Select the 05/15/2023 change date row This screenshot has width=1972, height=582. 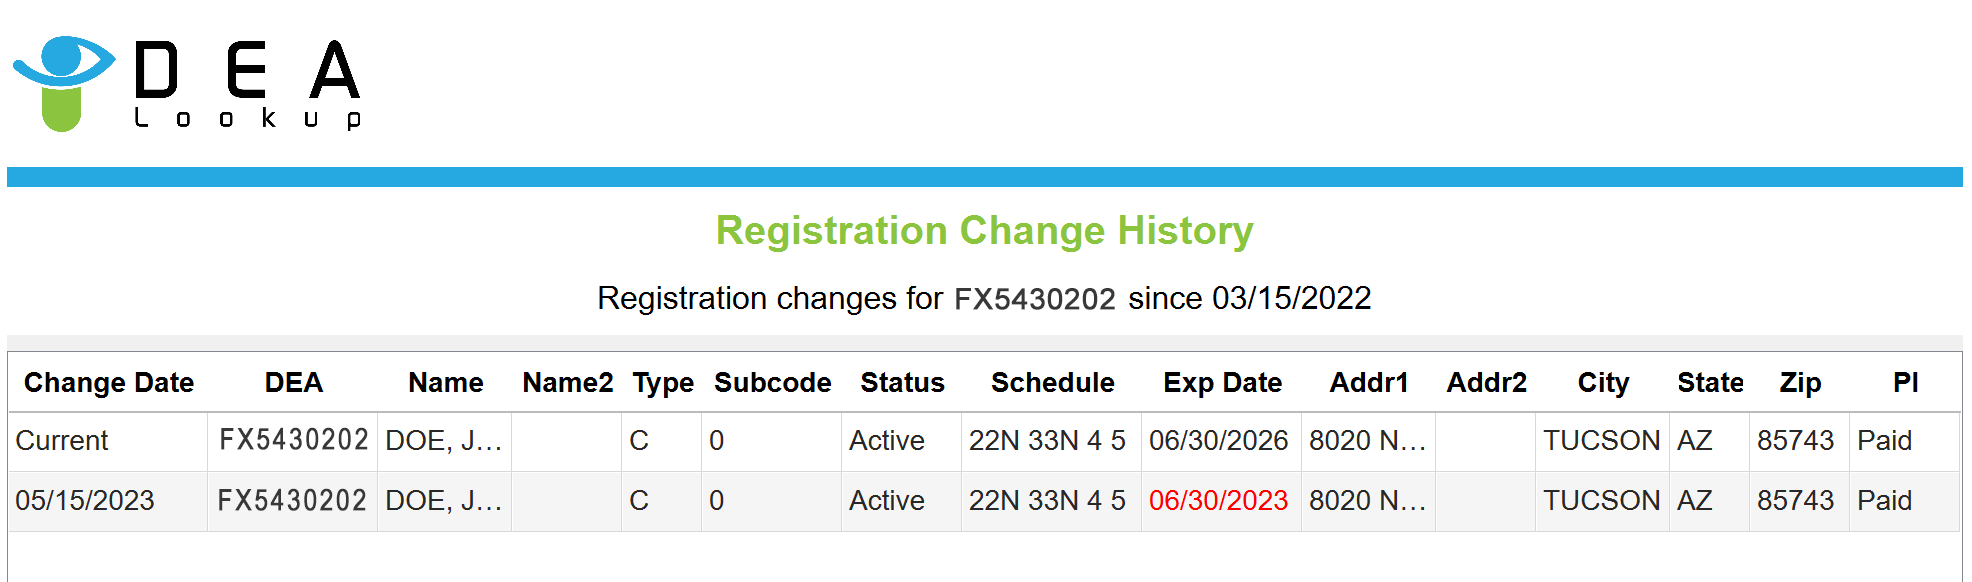[85, 501]
